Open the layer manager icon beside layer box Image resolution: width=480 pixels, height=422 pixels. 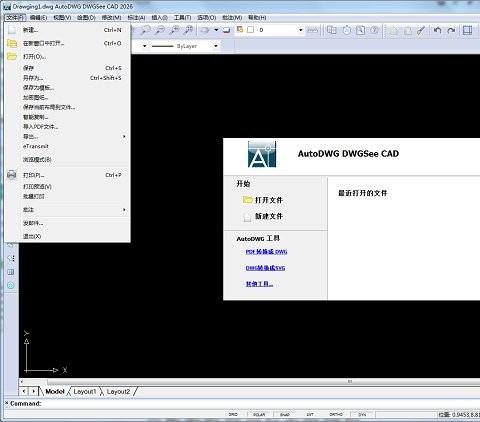pyautogui.click(x=240, y=30)
